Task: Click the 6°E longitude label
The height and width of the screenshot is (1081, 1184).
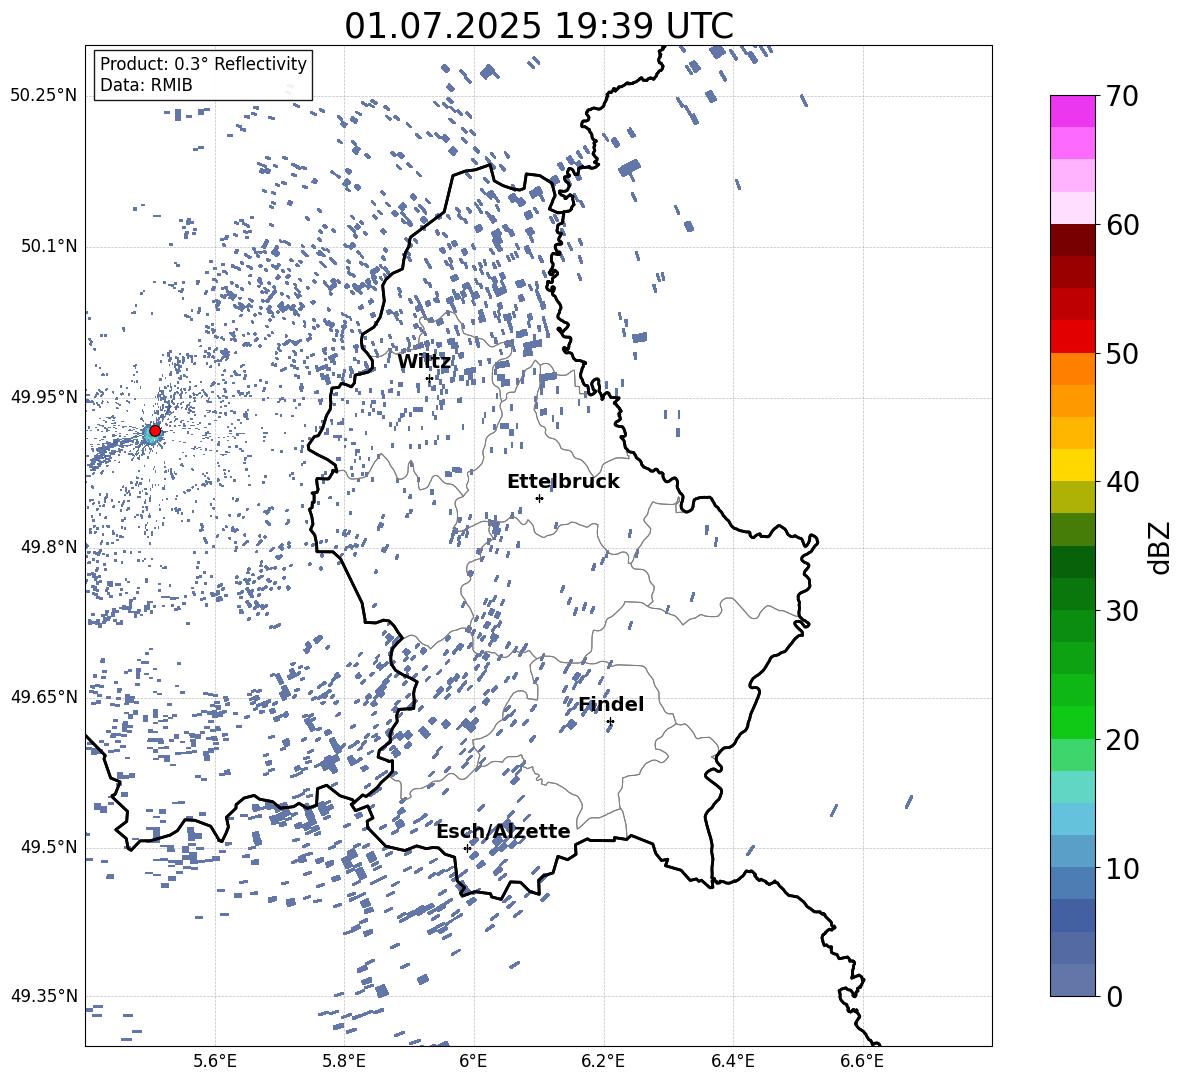Action: click(x=473, y=1061)
